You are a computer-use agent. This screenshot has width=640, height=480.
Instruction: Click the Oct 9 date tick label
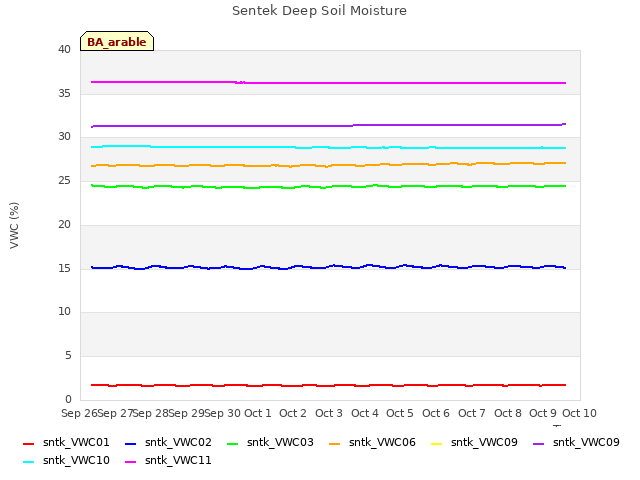[x=542, y=413]
